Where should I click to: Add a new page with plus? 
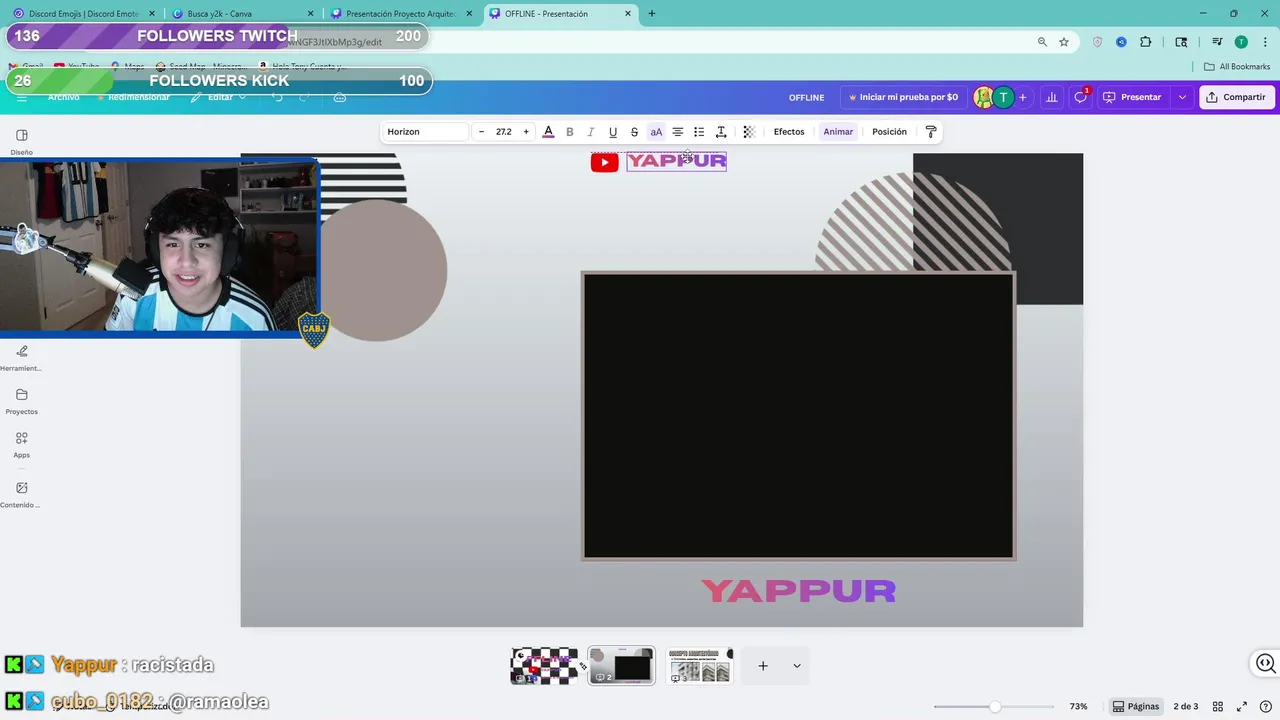(x=763, y=666)
